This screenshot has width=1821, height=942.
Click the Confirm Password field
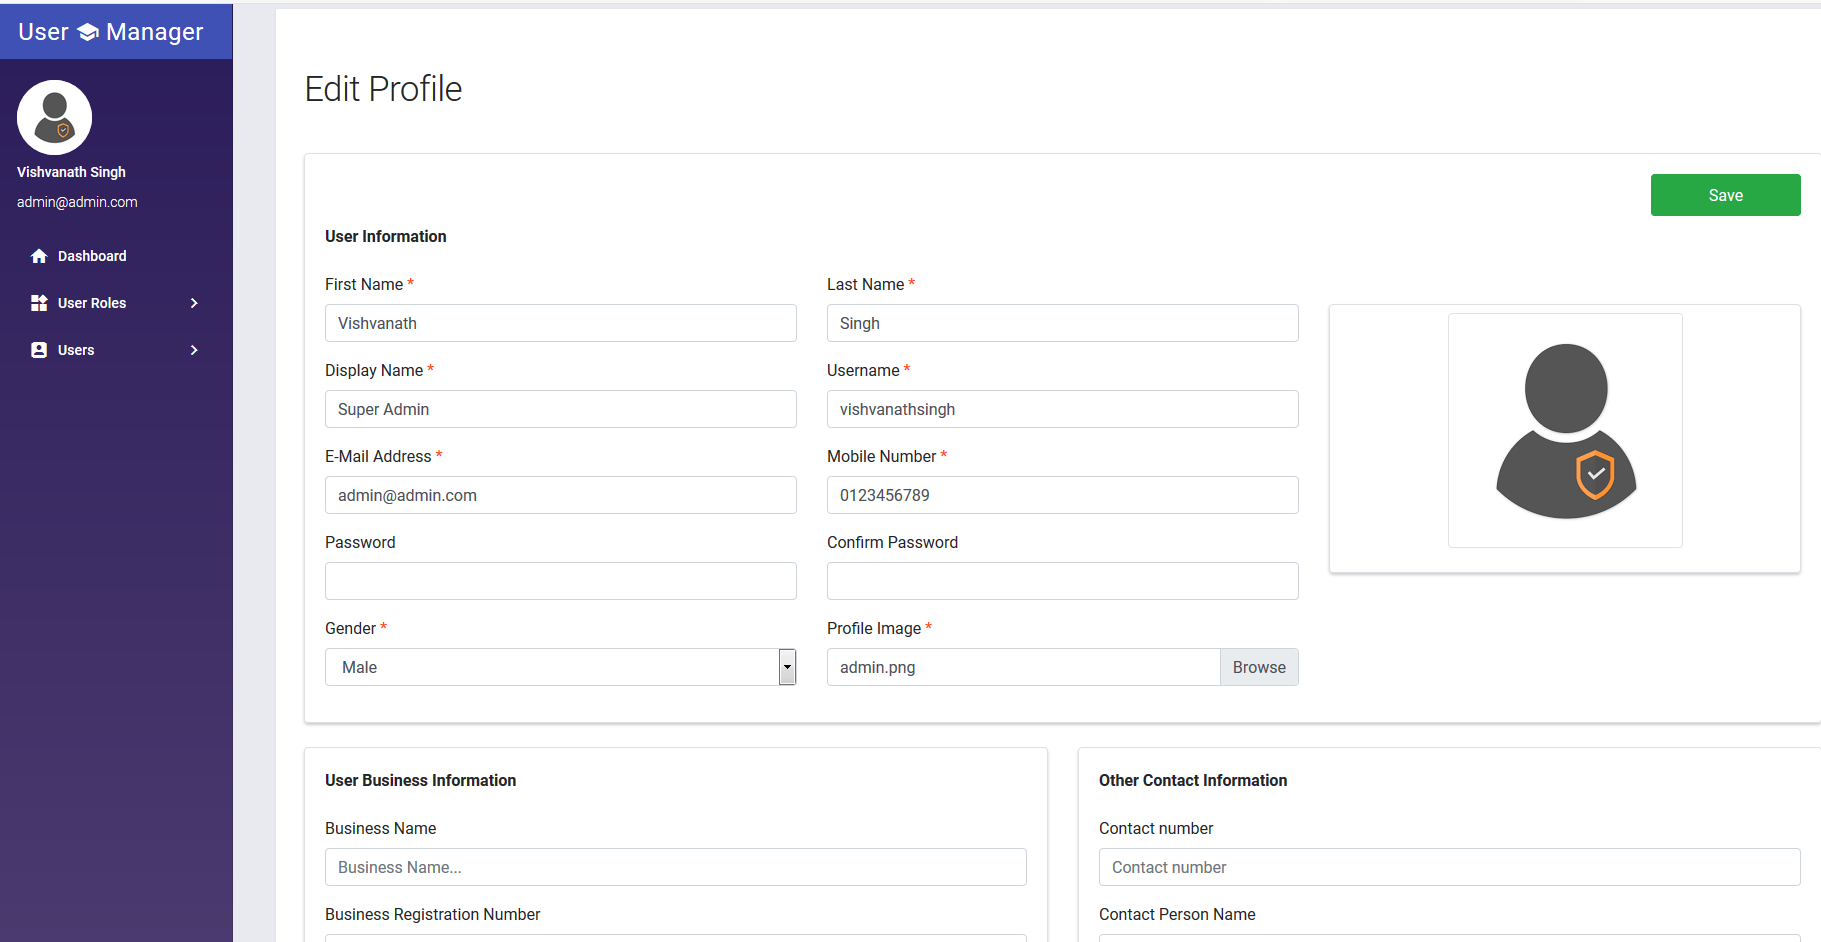pyautogui.click(x=1062, y=581)
